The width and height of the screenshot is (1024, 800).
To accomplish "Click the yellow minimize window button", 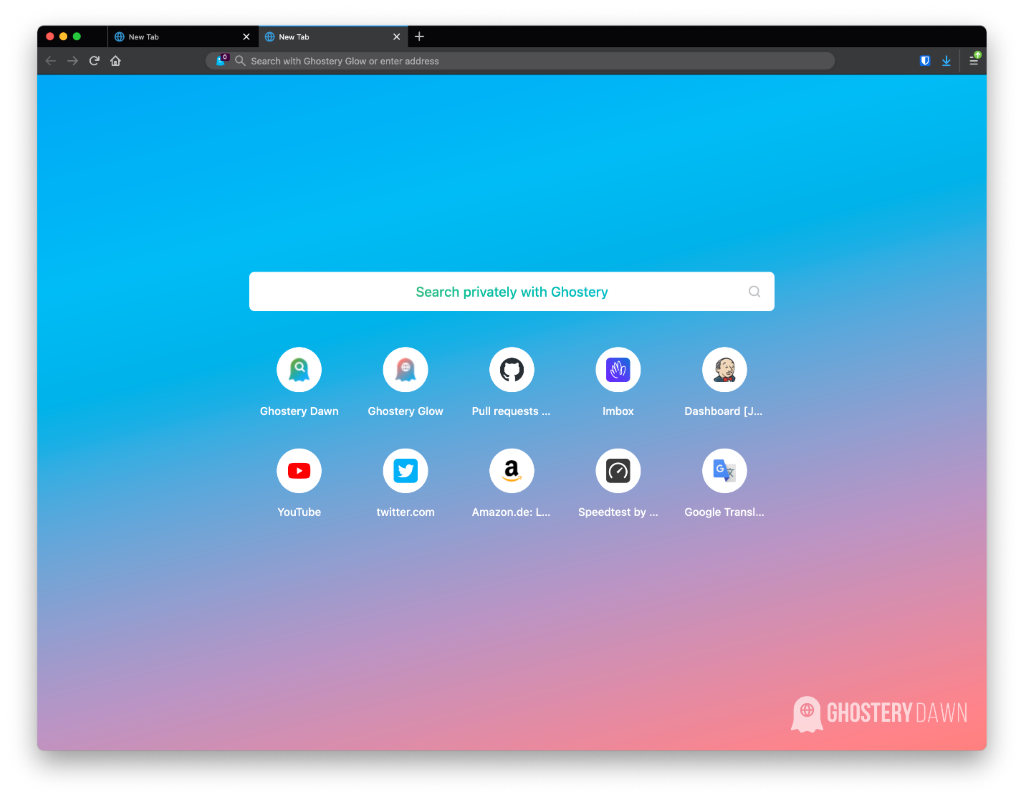I will [63, 37].
